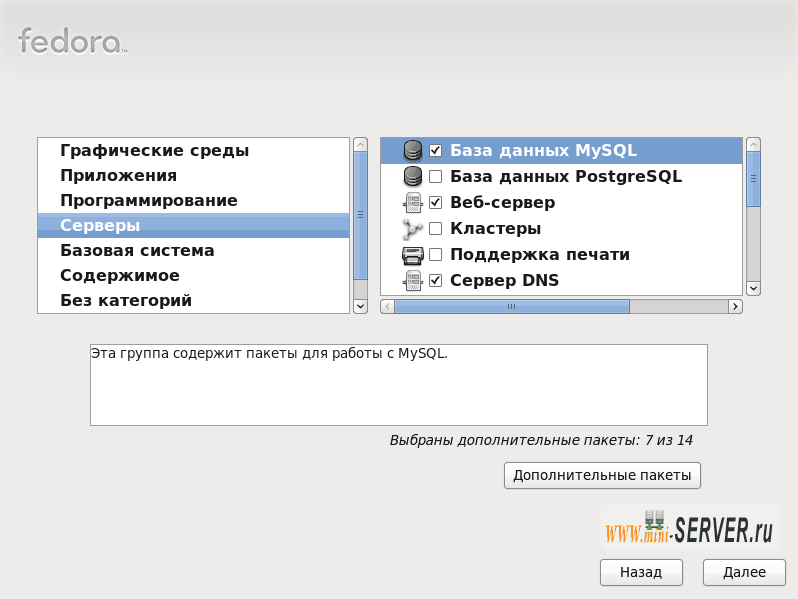Screen dimensions: 798x599
Task: Select the Программирование category
Action: (x=193, y=201)
